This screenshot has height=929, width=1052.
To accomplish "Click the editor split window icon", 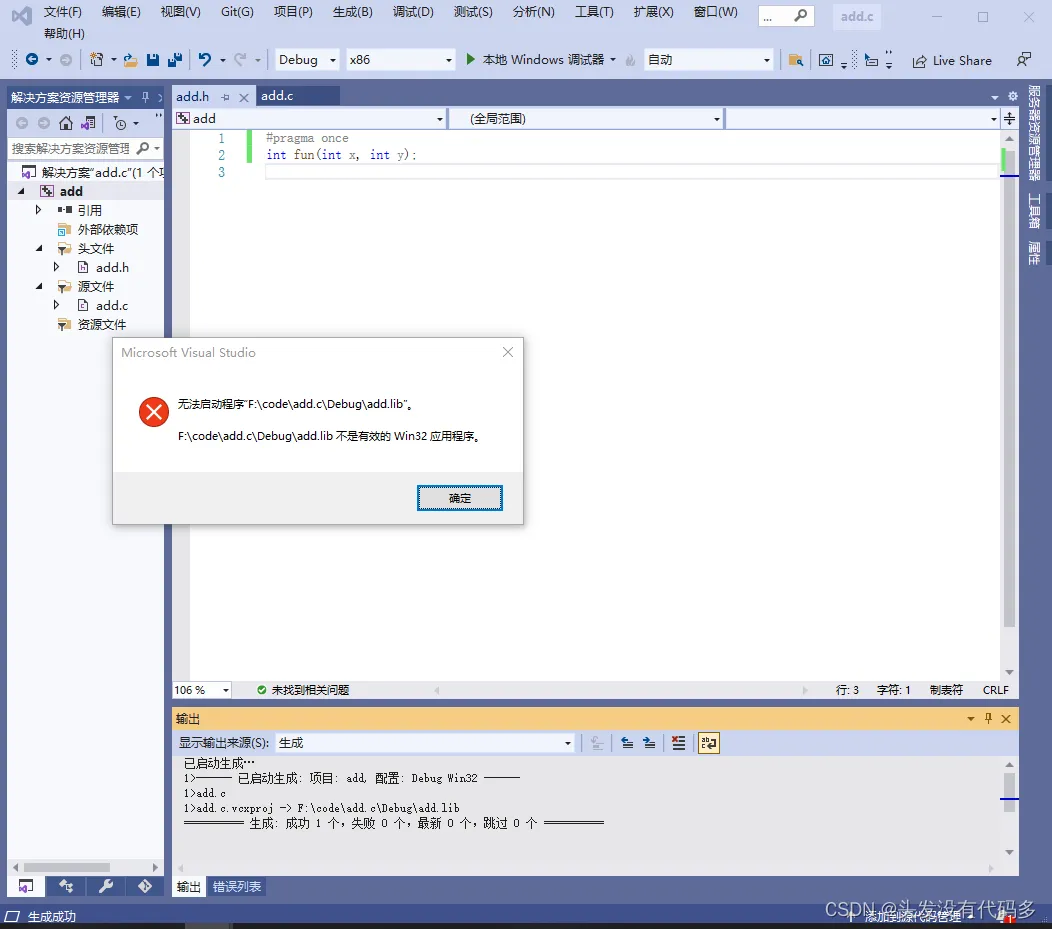I will click(1009, 119).
